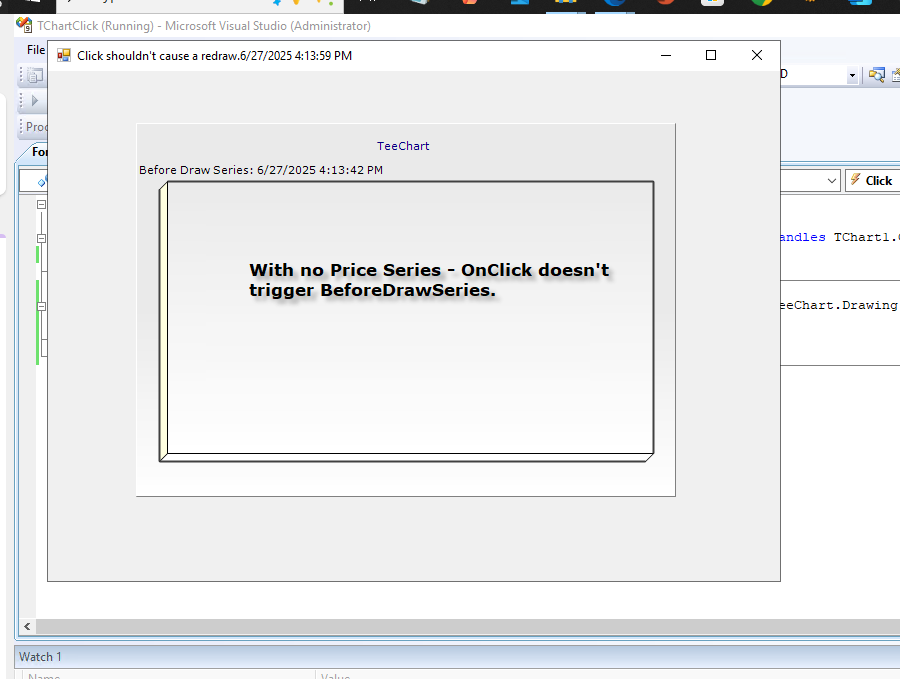900x679 pixels.
Task: Click the 'With no Price Series' annotation
Action: pyautogui.click(x=429, y=280)
